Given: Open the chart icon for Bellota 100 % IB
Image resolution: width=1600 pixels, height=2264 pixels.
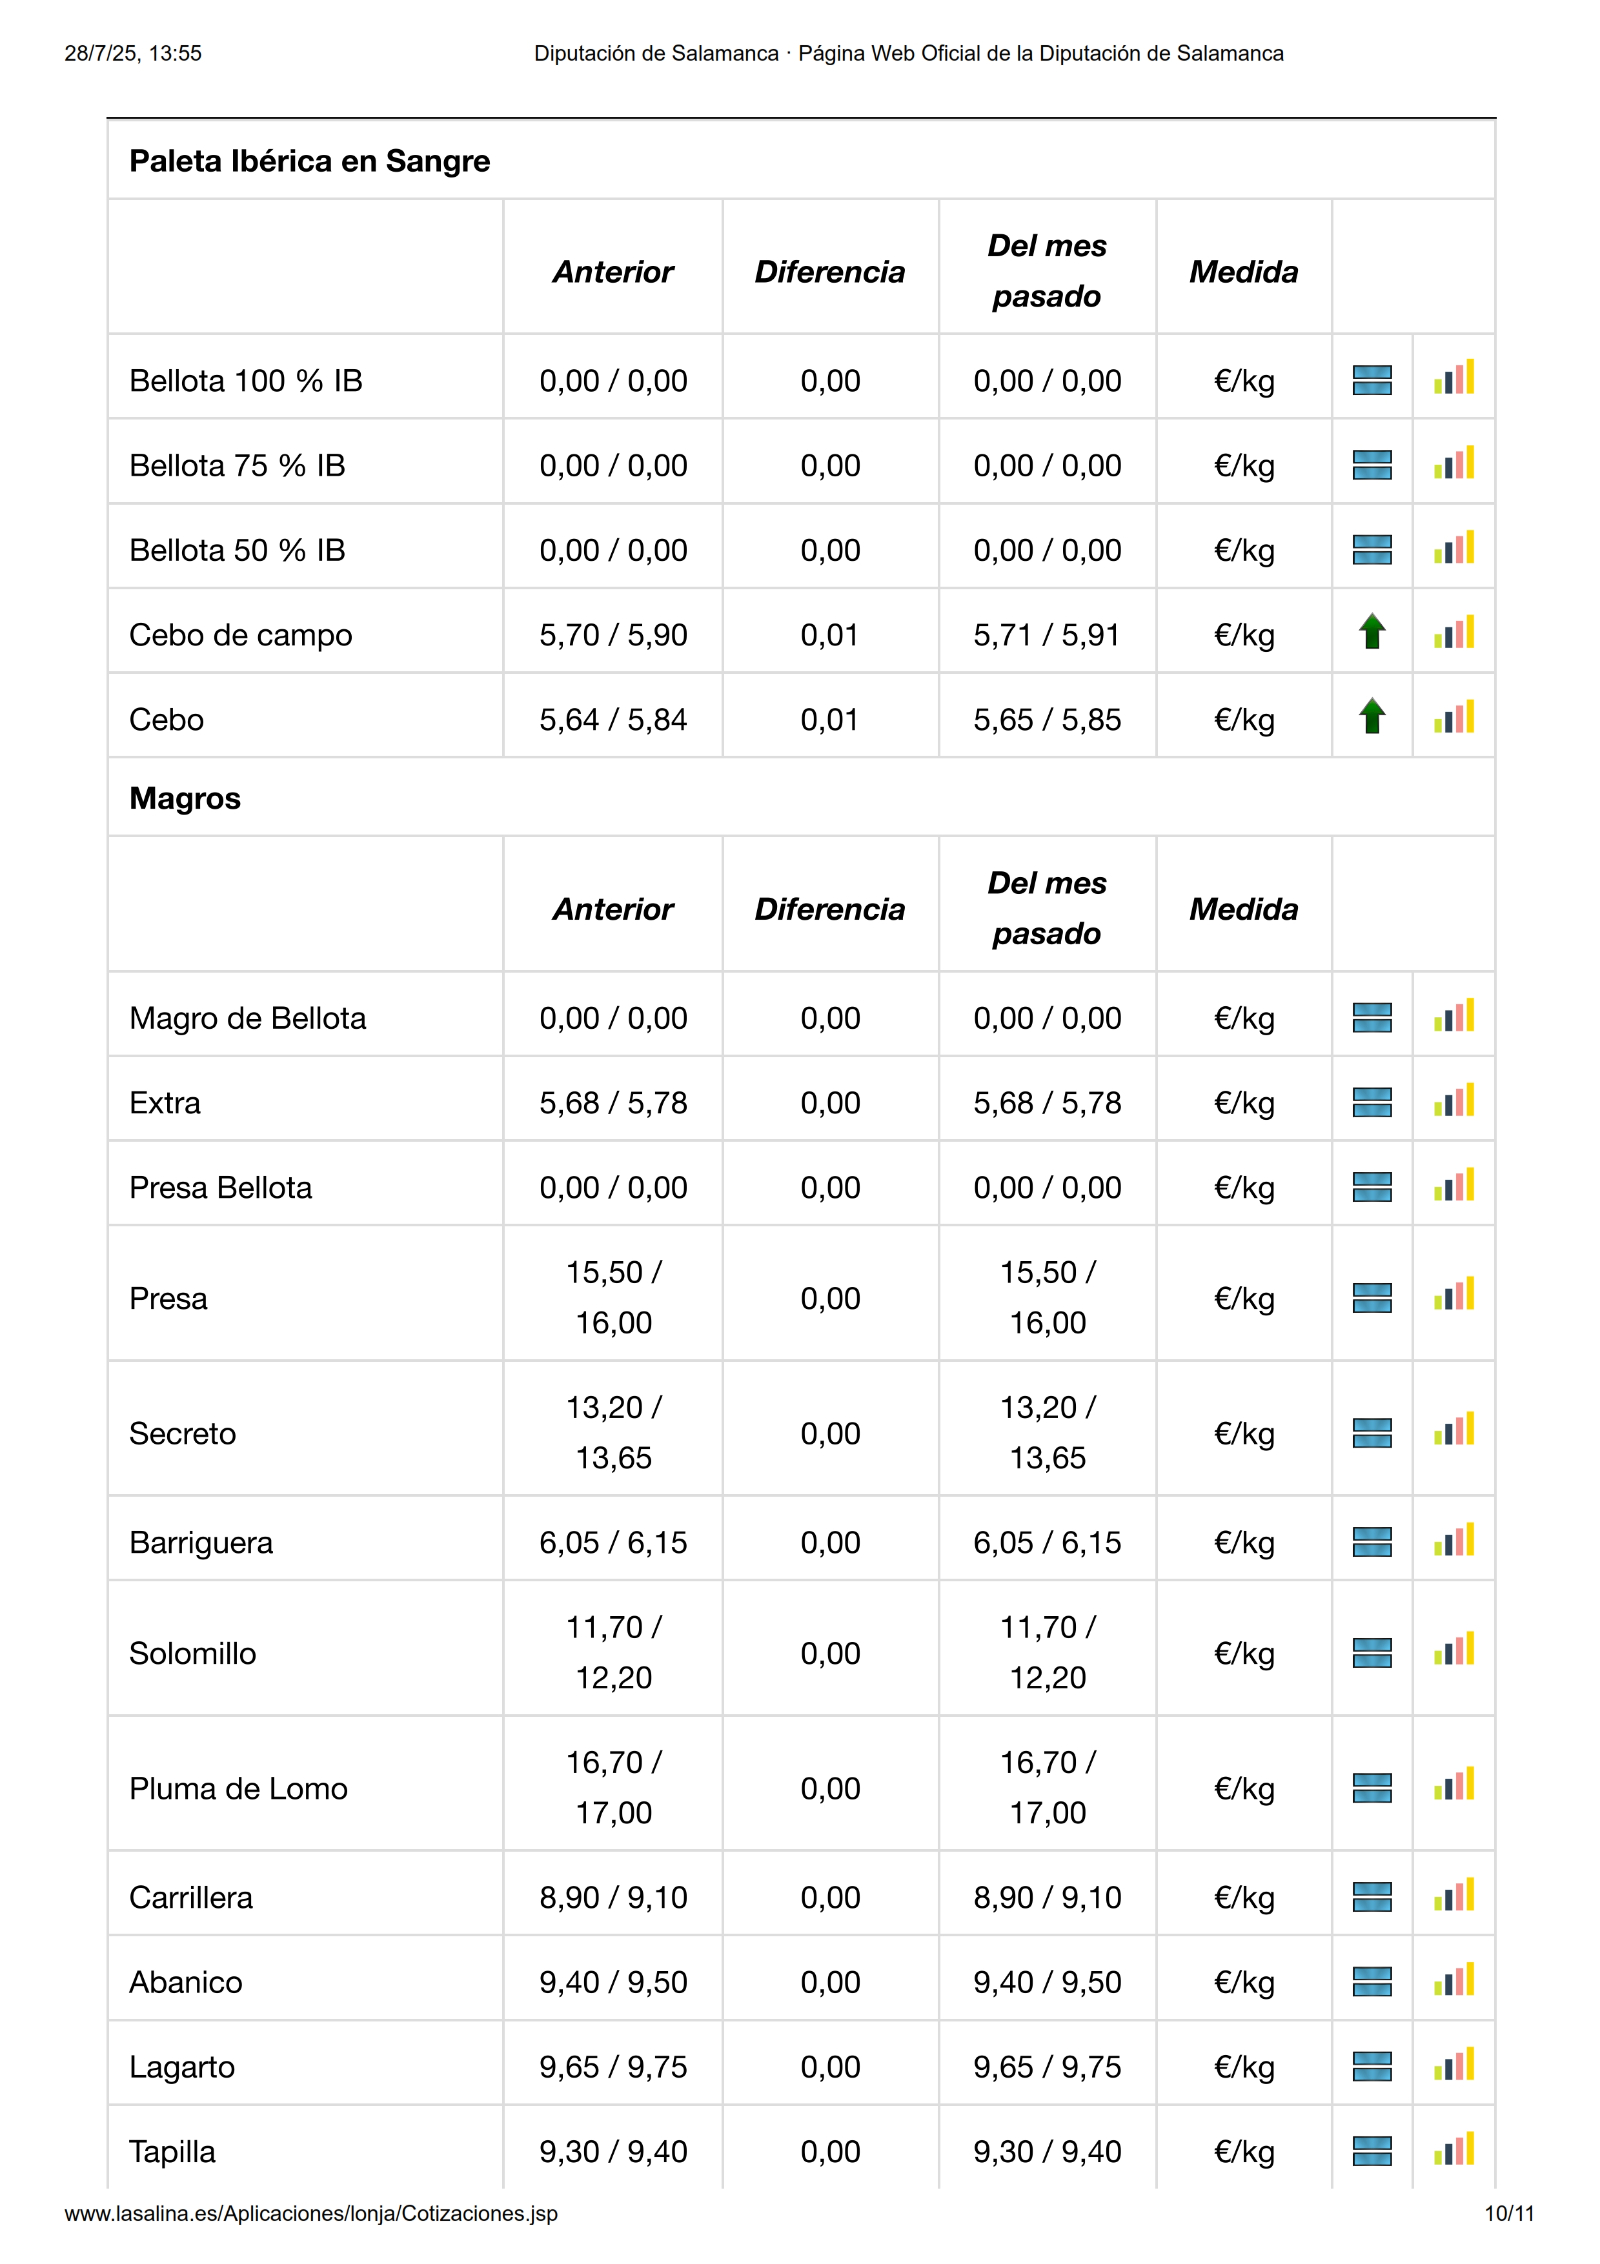Looking at the screenshot, I should [x=1453, y=378].
